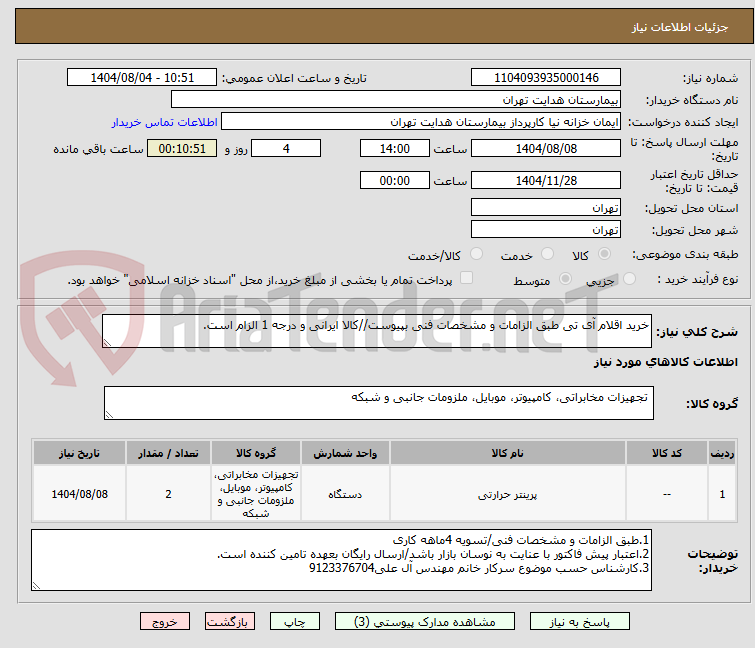Click the ایجاد کننده درخواست field
755x648 pixels.
click(421, 122)
